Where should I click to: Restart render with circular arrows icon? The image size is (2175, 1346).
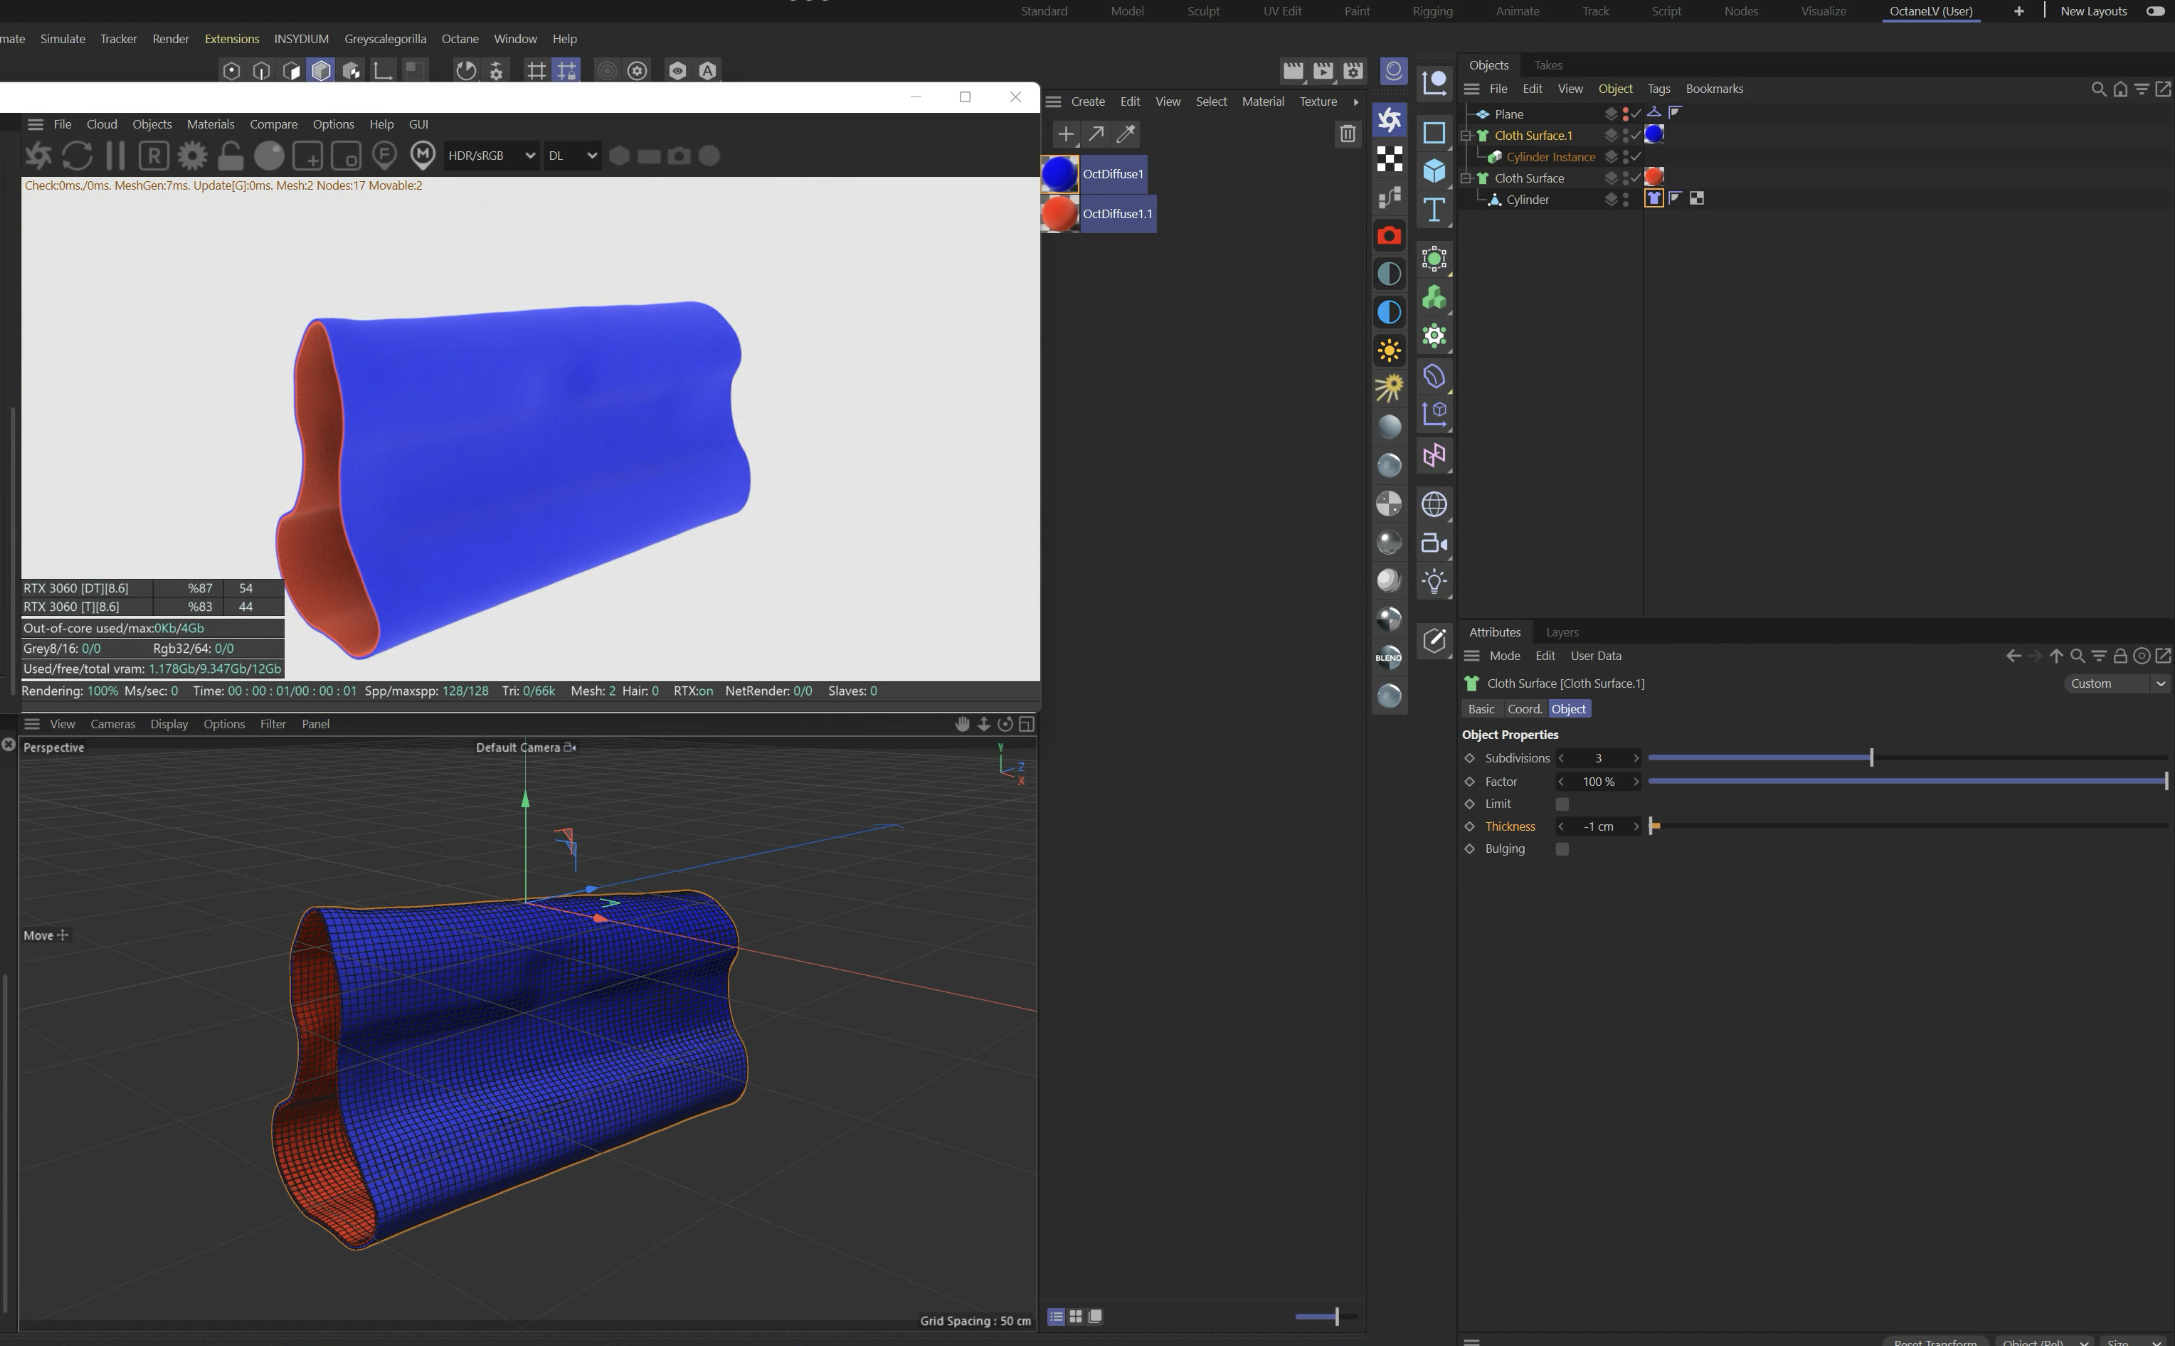tap(77, 156)
